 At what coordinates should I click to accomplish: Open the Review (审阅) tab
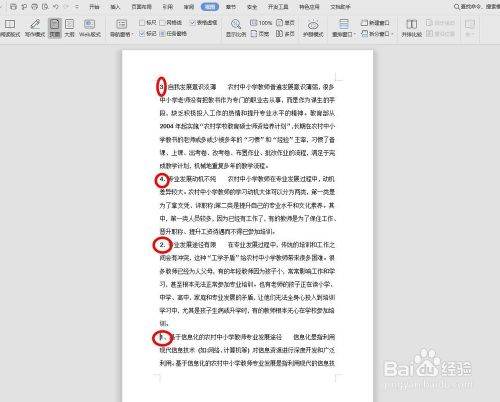[189, 6]
